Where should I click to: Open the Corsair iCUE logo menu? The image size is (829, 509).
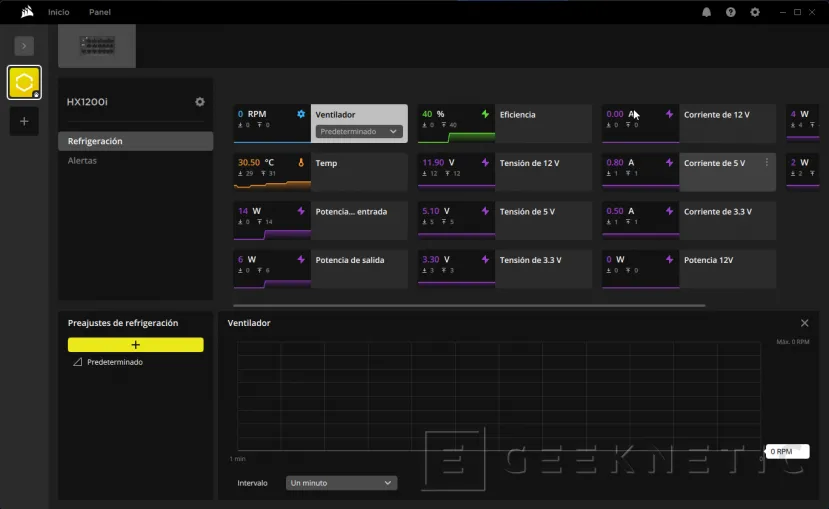pos(27,12)
